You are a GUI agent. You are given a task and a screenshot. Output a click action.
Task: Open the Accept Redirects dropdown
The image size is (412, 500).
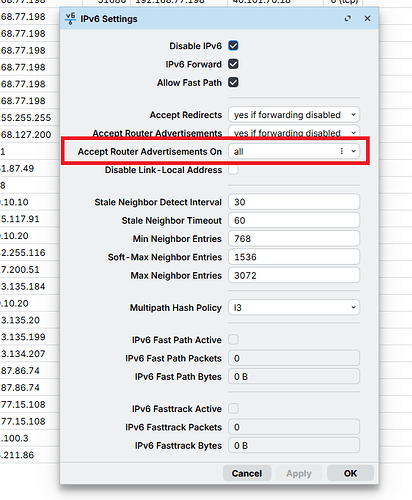pyautogui.click(x=294, y=115)
